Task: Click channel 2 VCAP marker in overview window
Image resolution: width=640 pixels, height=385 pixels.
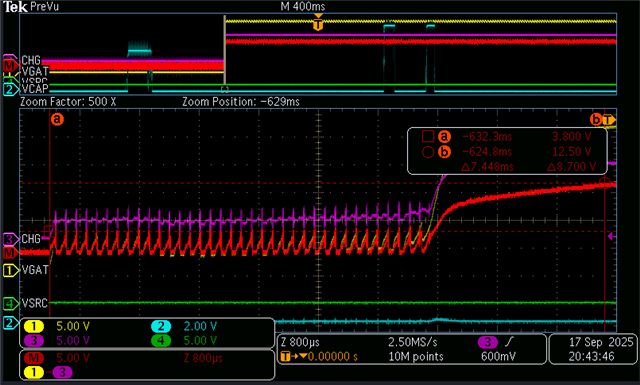Action: tap(11, 89)
